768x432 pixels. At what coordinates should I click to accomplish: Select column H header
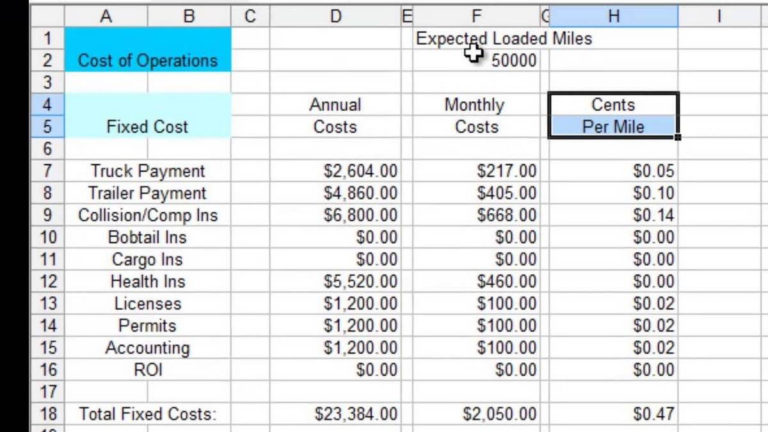coord(613,16)
